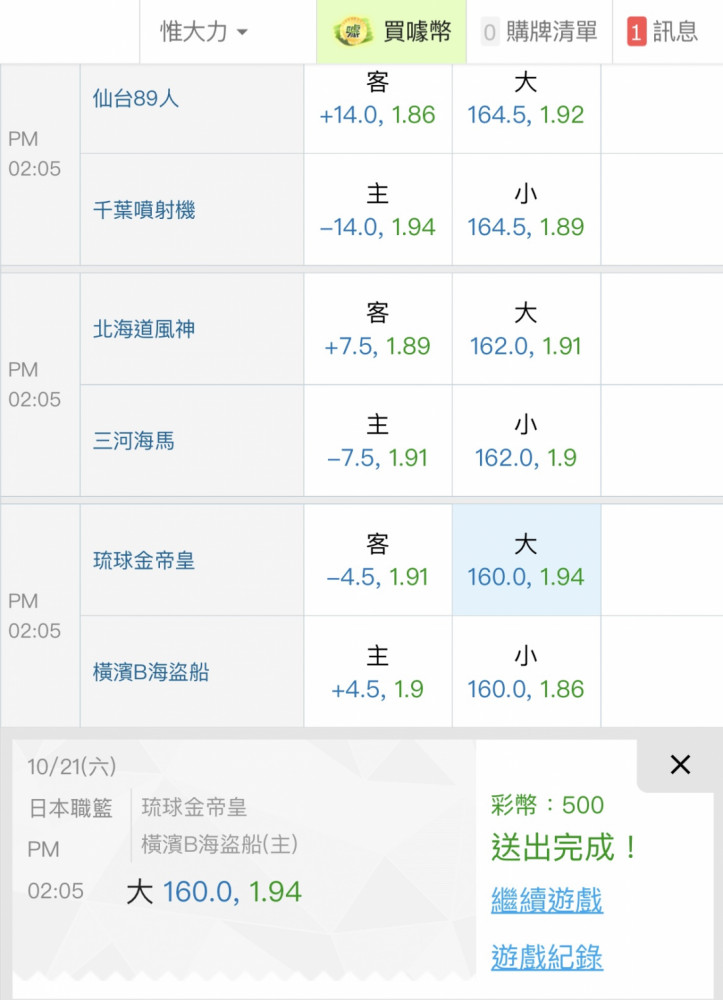
Task: Click the 琉球金帝皇 team name
Action: click(144, 561)
